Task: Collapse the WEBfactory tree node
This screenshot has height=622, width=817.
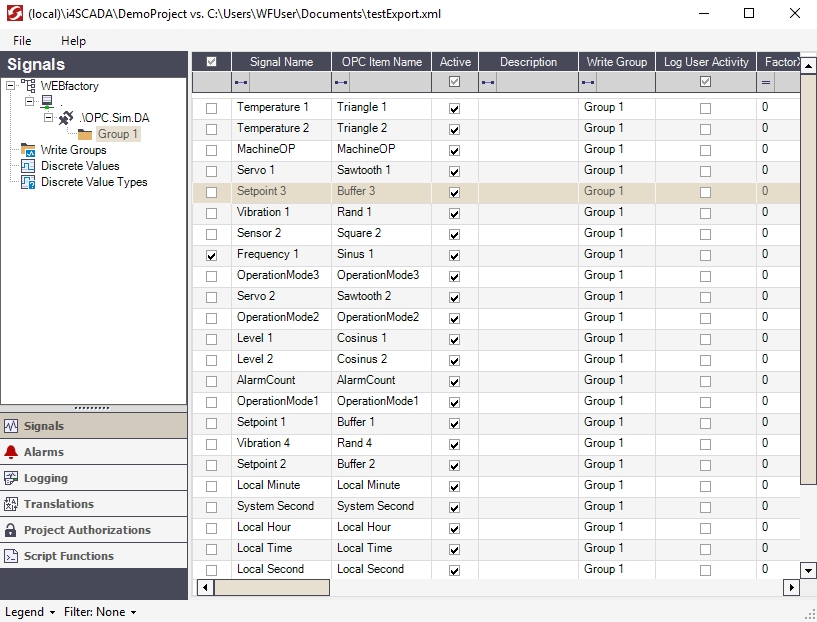Action: pos(10,86)
